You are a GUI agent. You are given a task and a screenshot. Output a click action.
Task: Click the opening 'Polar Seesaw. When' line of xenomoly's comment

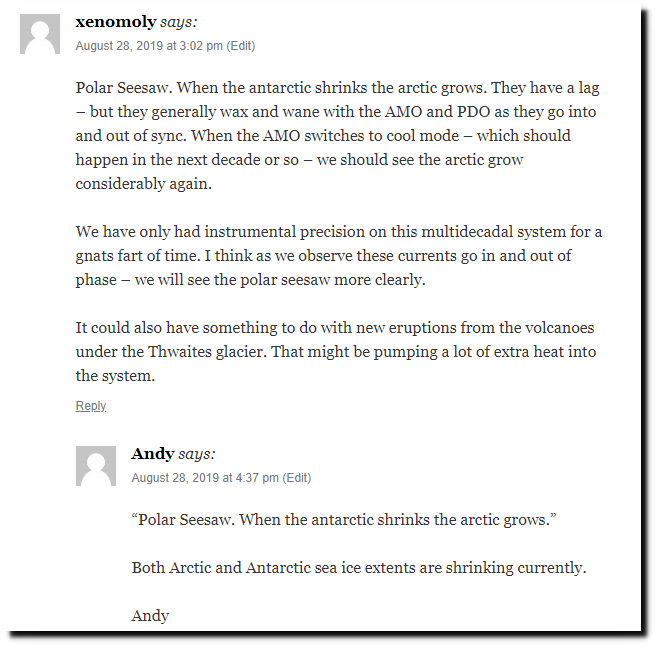tap(338, 88)
